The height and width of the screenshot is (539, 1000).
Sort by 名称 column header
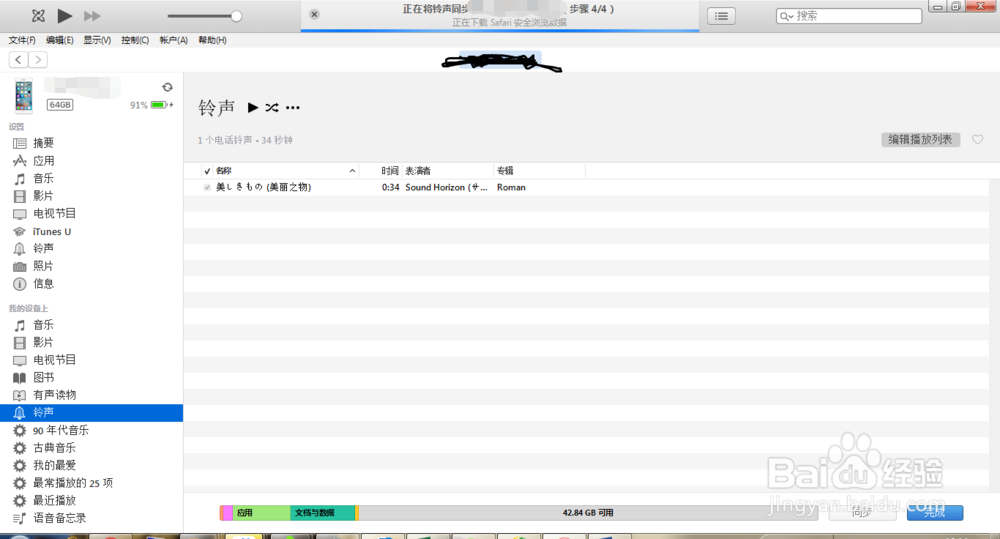pyautogui.click(x=223, y=171)
